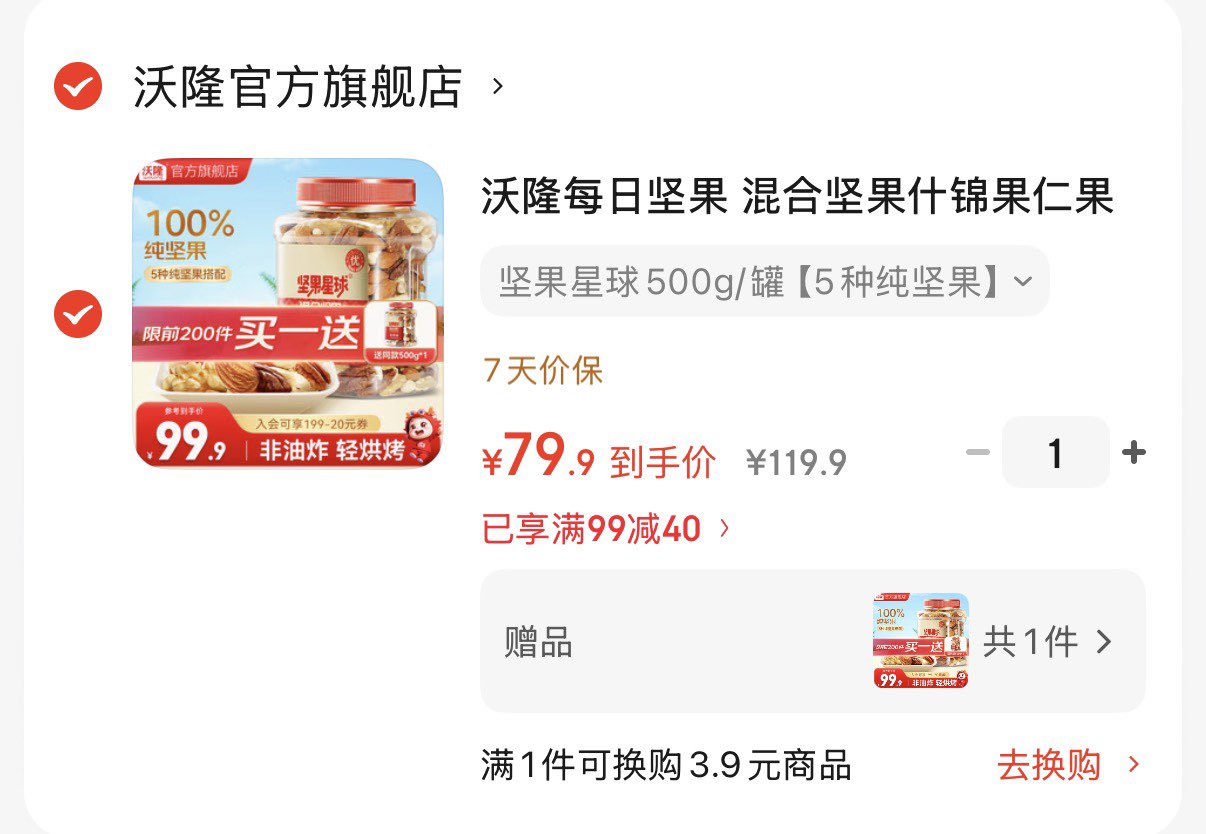Click the quantity input field showing 1
This screenshot has height=834, width=1206.
pyautogui.click(x=1055, y=453)
